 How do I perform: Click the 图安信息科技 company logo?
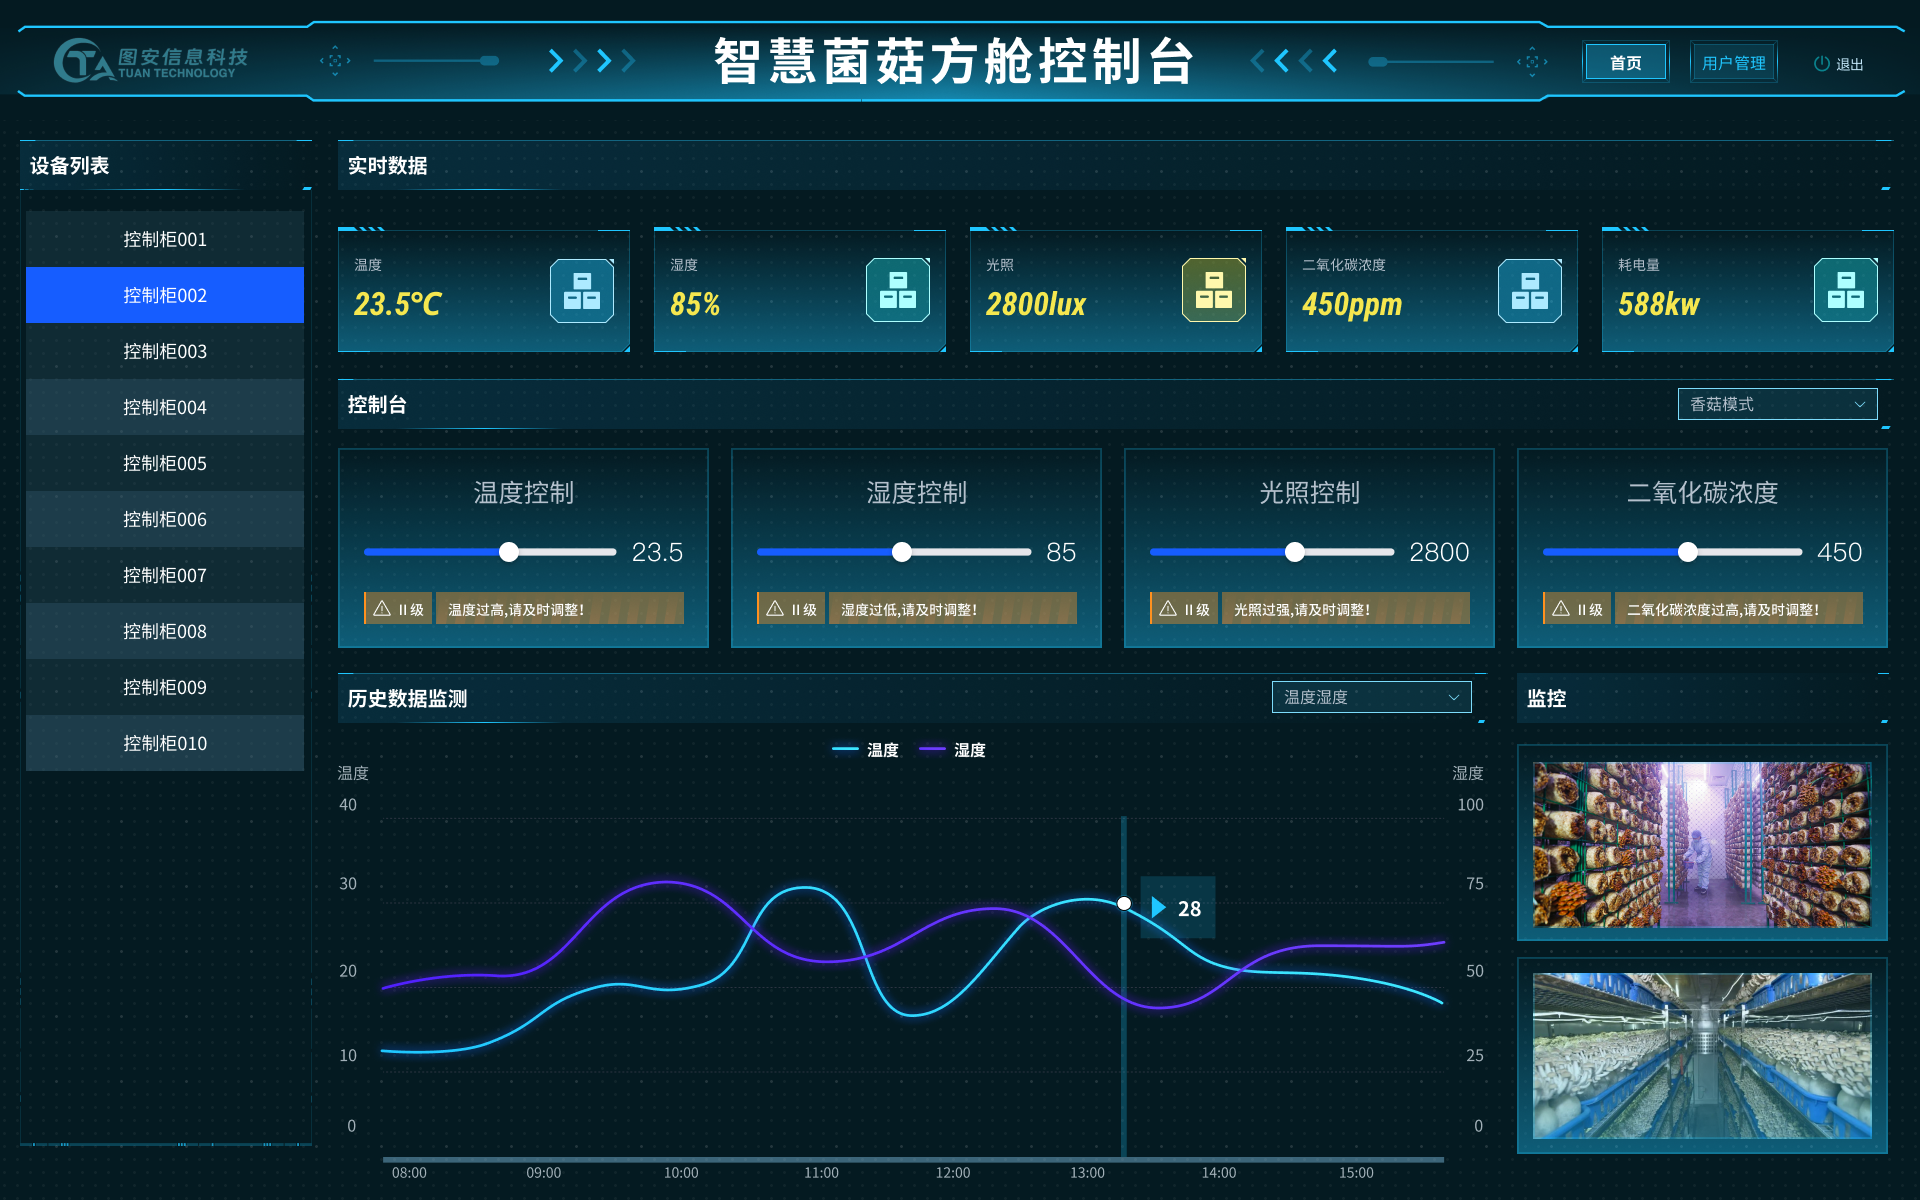[x=150, y=60]
